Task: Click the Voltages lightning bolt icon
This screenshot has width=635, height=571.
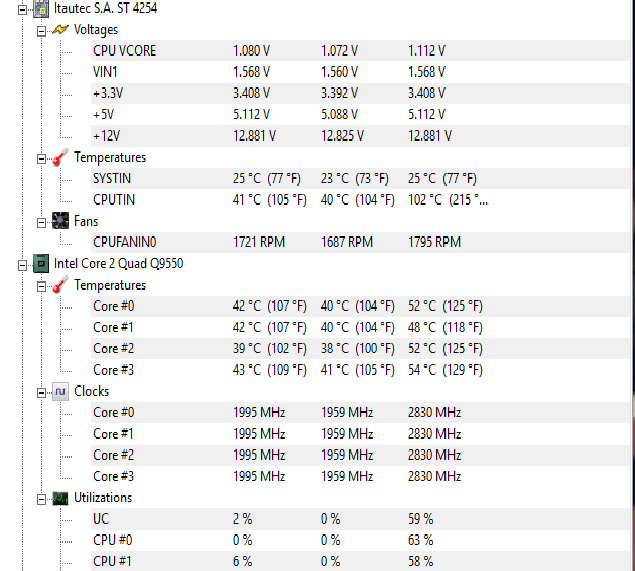Action: point(60,30)
